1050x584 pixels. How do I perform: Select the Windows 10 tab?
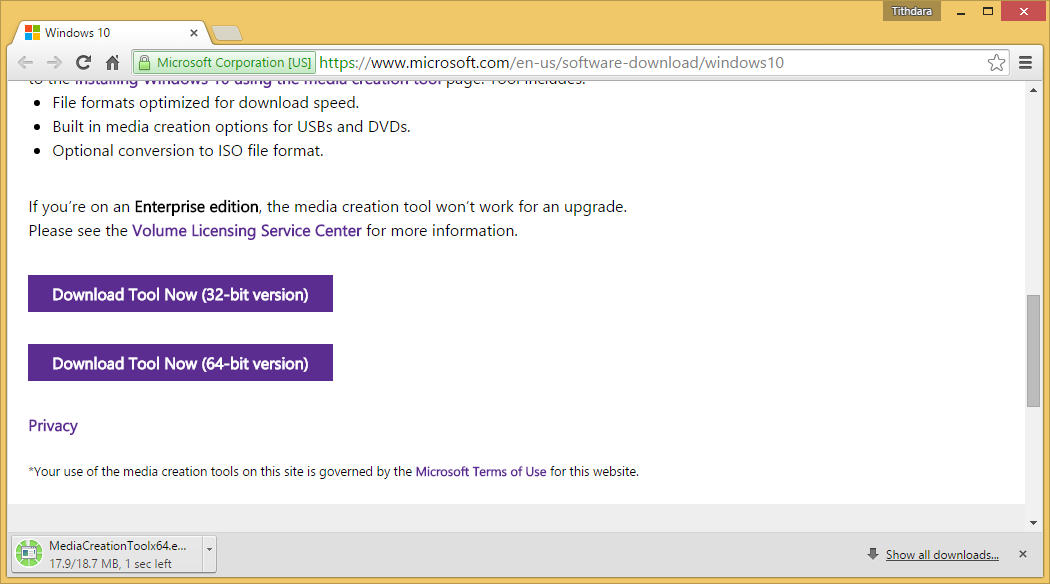[x=110, y=33]
